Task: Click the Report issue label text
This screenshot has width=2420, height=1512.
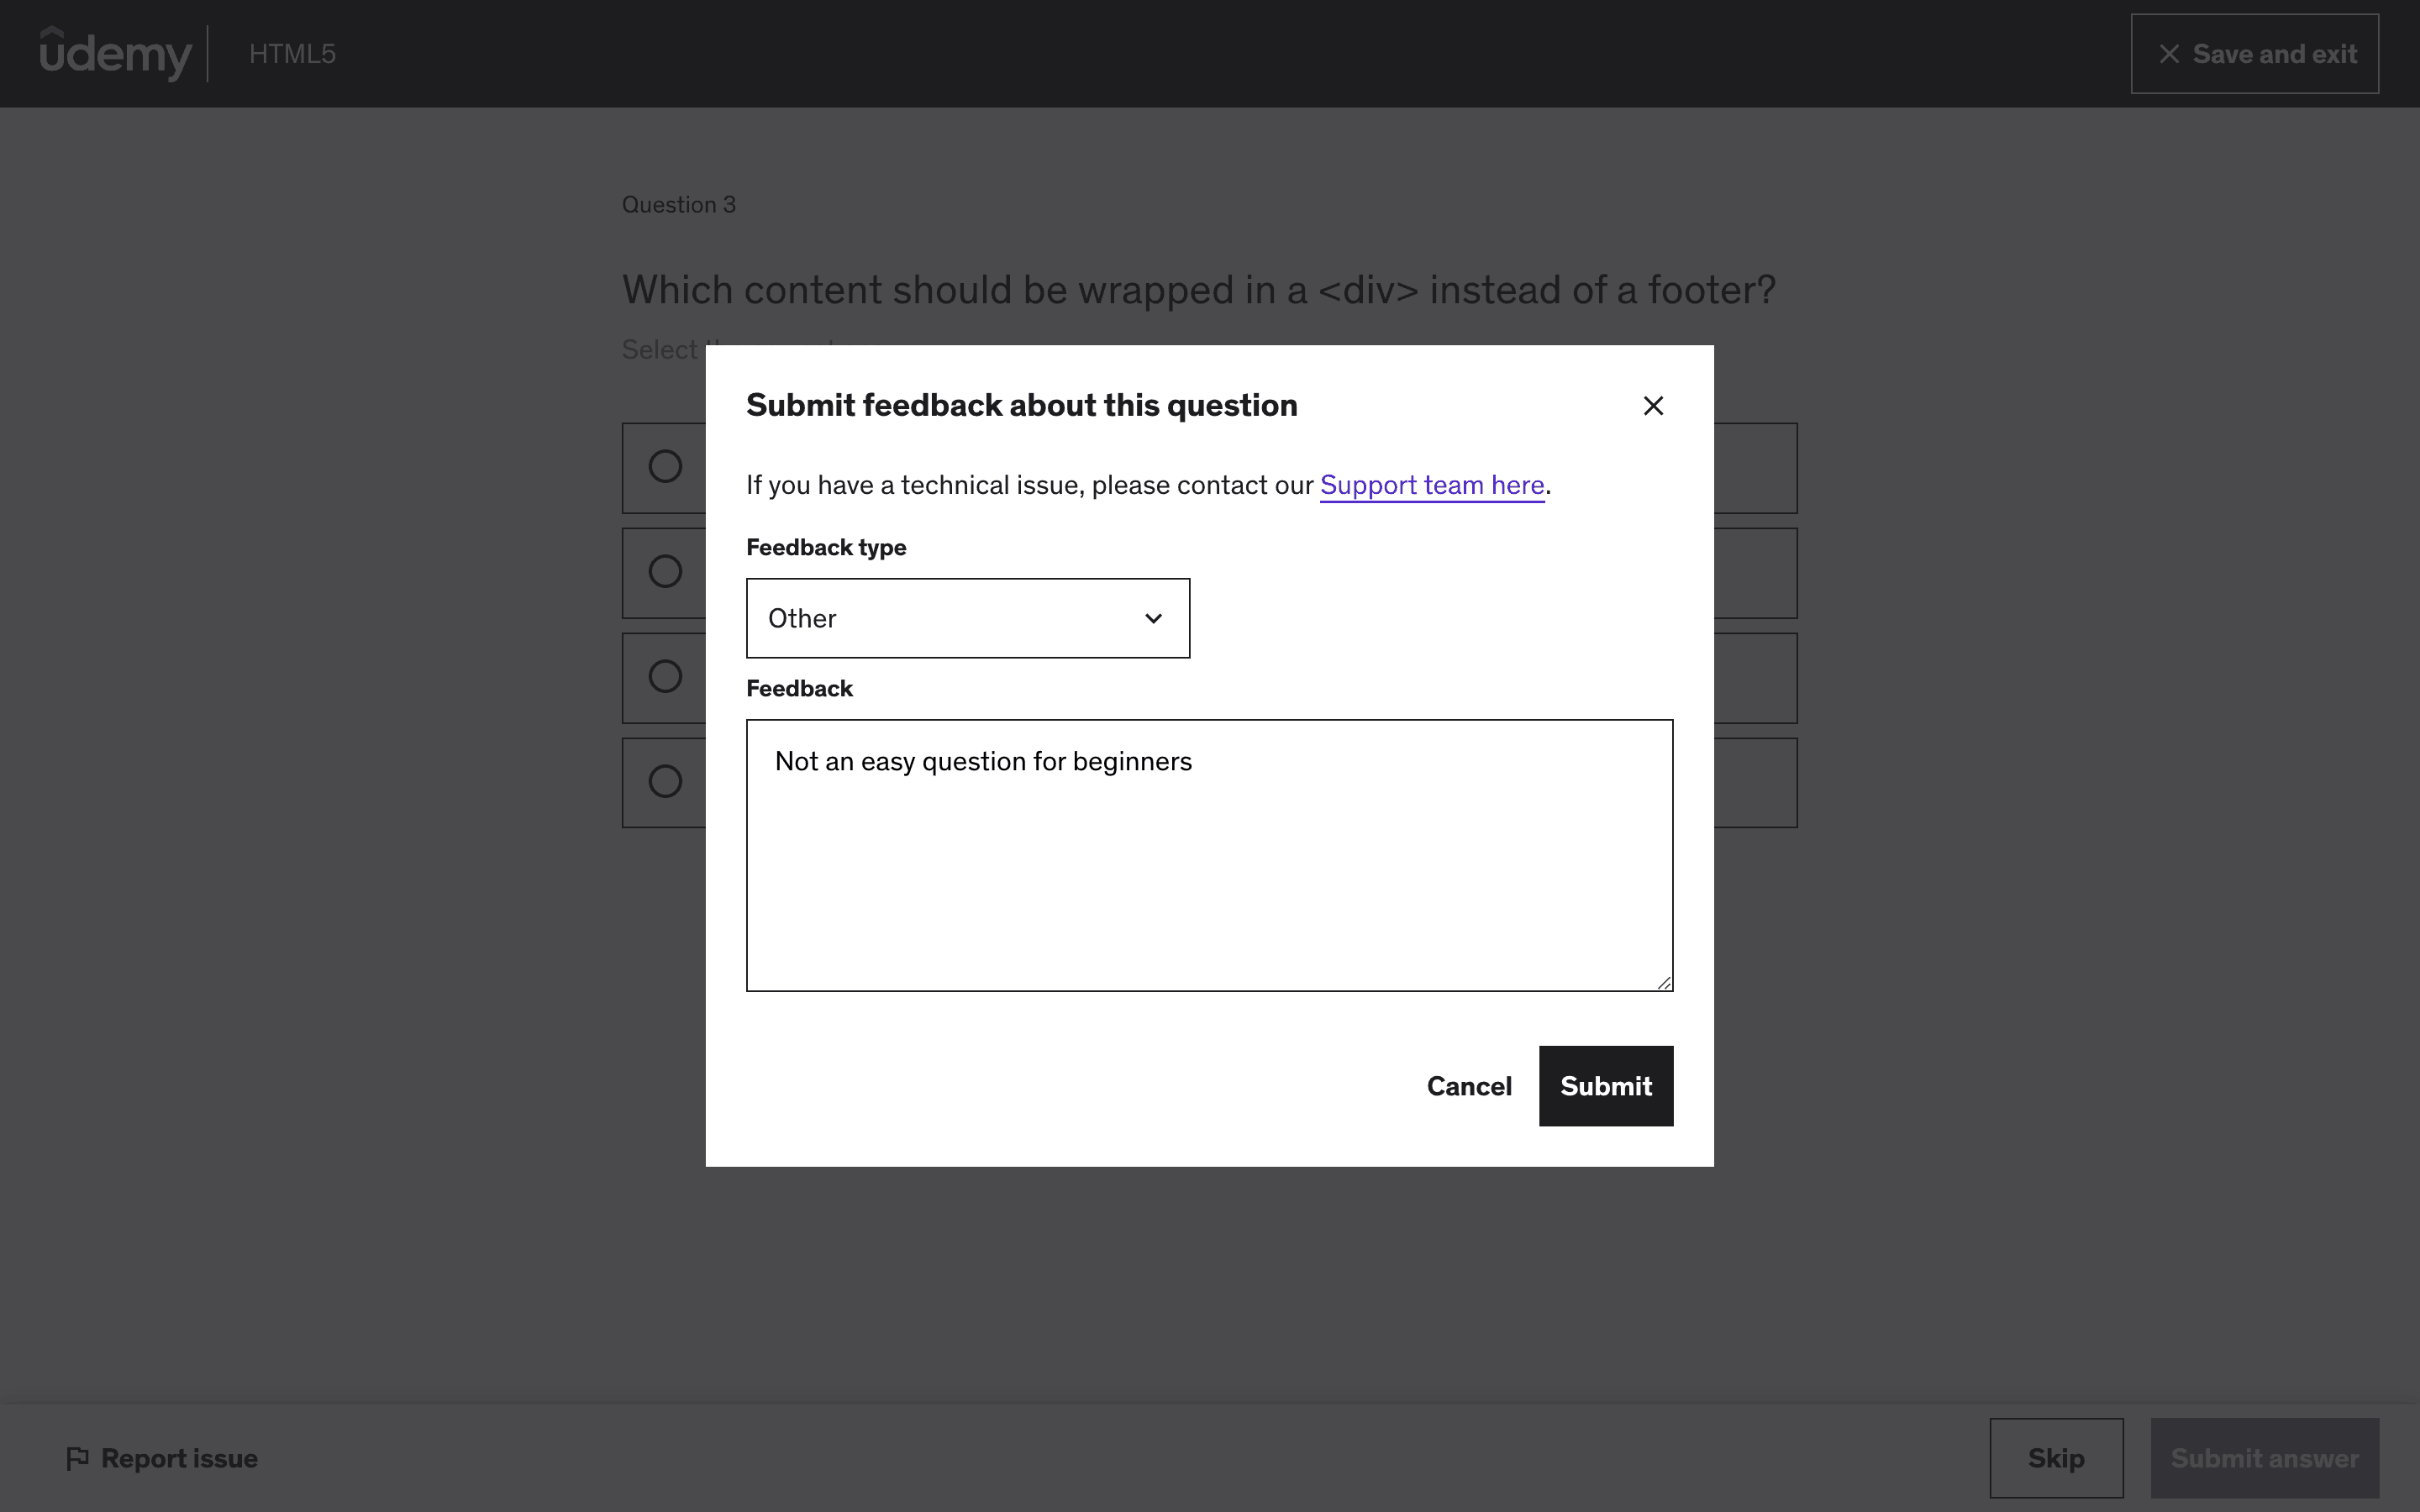Action: [180, 1459]
